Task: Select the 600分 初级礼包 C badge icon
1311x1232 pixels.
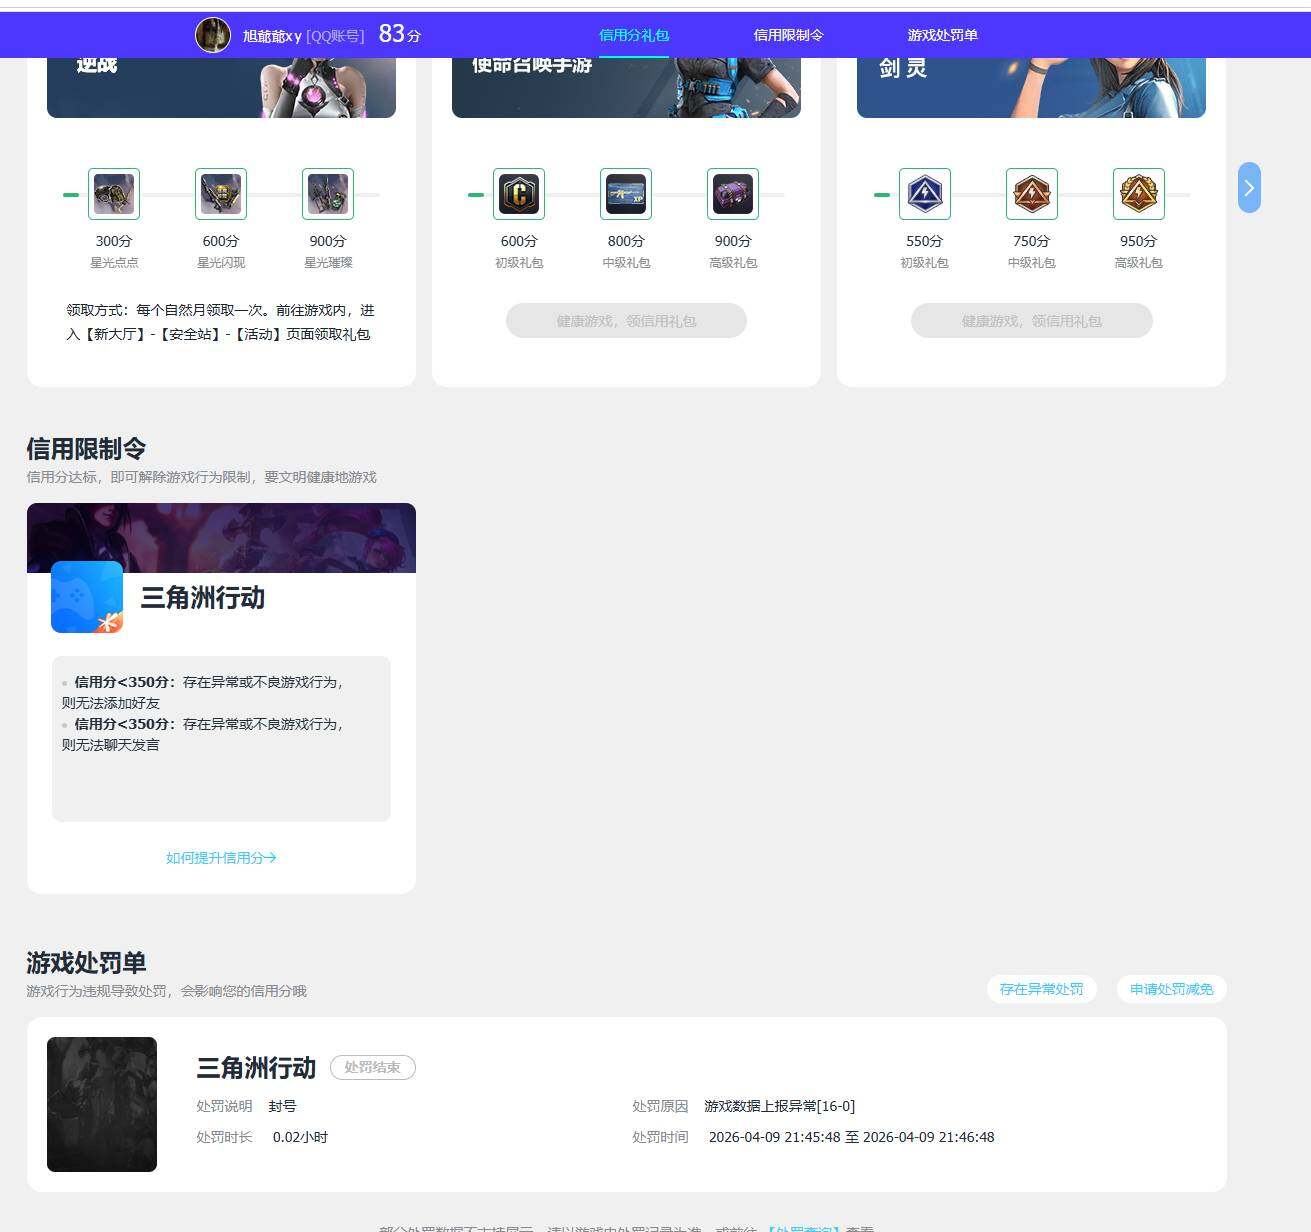Action: [519, 194]
